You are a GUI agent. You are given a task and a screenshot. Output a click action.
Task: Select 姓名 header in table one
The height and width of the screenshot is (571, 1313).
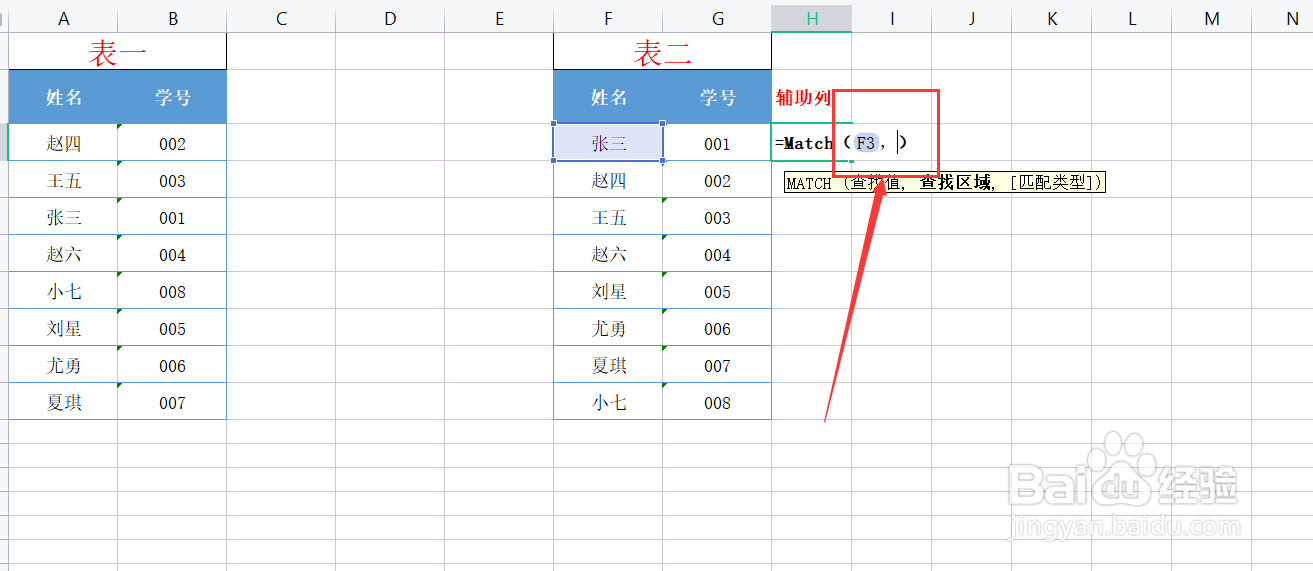point(64,97)
